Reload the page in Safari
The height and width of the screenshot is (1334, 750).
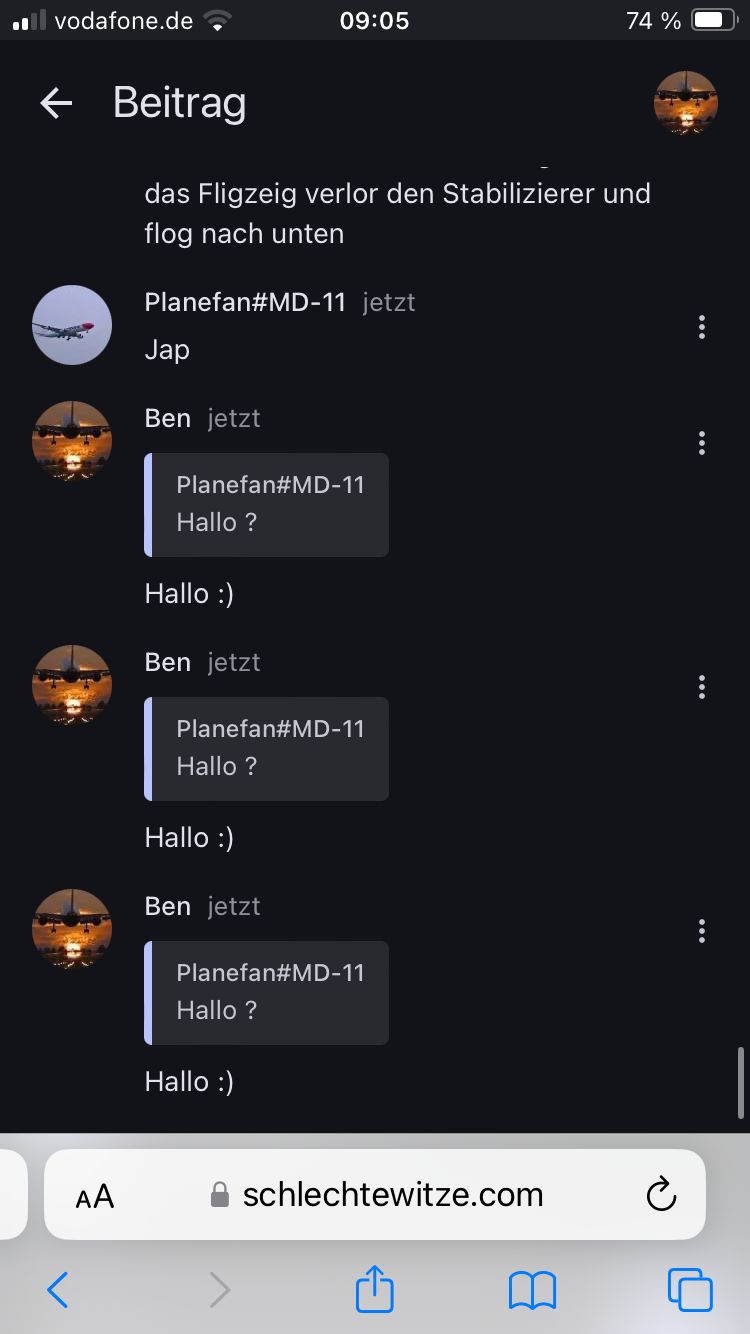[x=661, y=1194]
